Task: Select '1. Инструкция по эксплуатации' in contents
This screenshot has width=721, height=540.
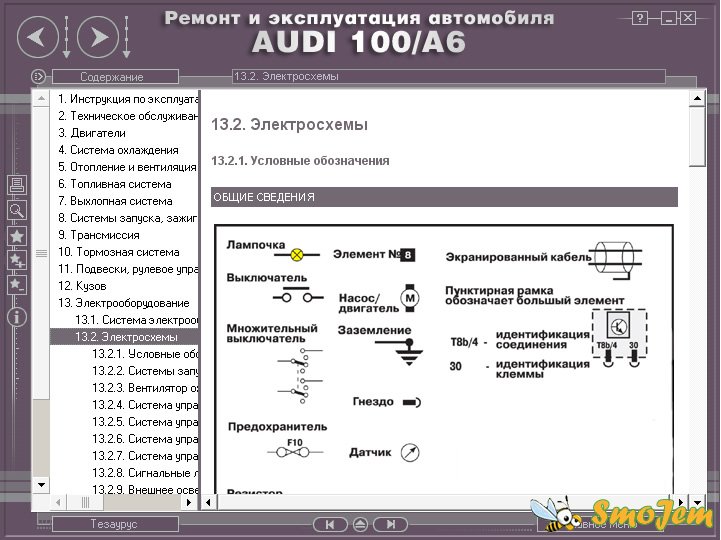Action: tap(128, 99)
